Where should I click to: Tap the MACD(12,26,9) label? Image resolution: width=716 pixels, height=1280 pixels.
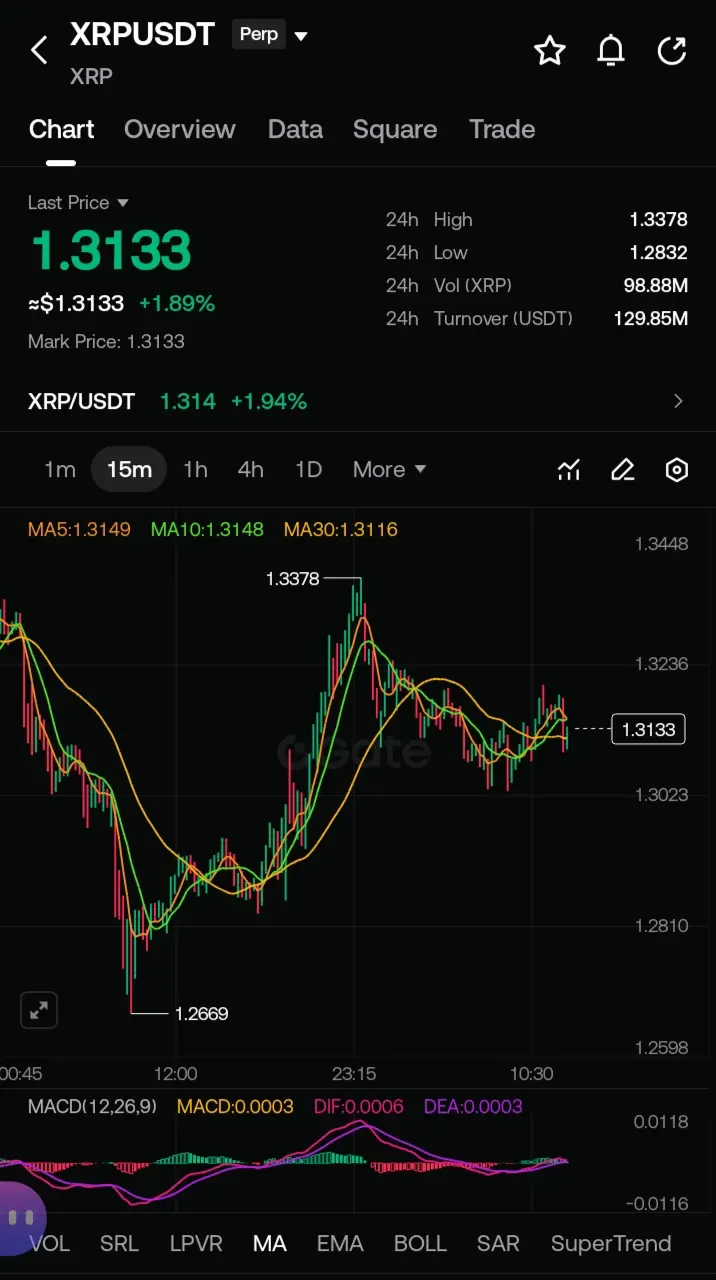click(92, 1107)
